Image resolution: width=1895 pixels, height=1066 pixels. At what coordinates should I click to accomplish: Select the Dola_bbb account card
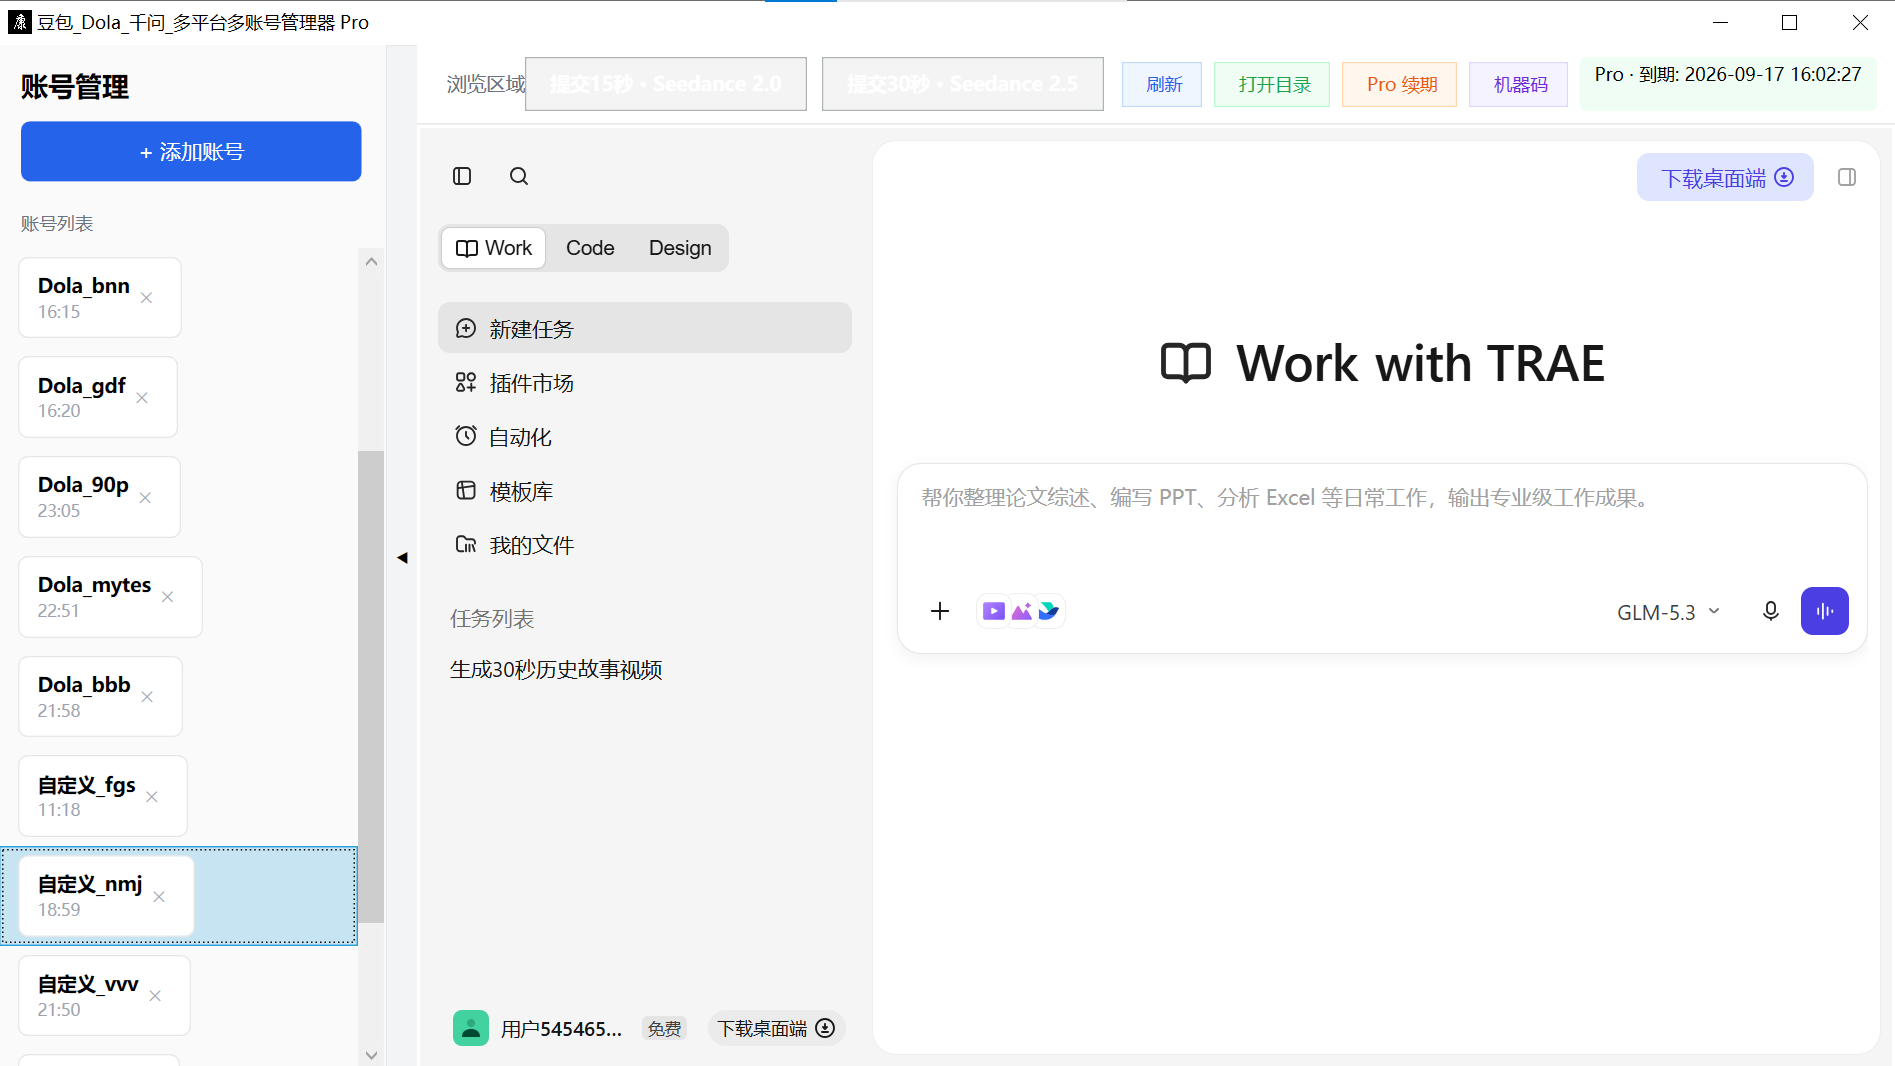tap(100, 696)
